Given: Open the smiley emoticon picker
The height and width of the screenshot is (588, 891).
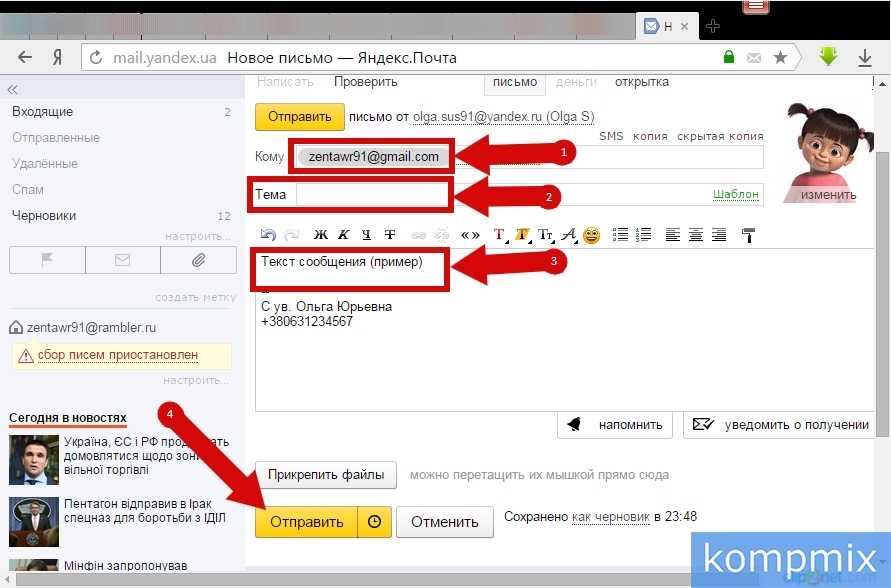Looking at the screenshot, I should 592,235.
